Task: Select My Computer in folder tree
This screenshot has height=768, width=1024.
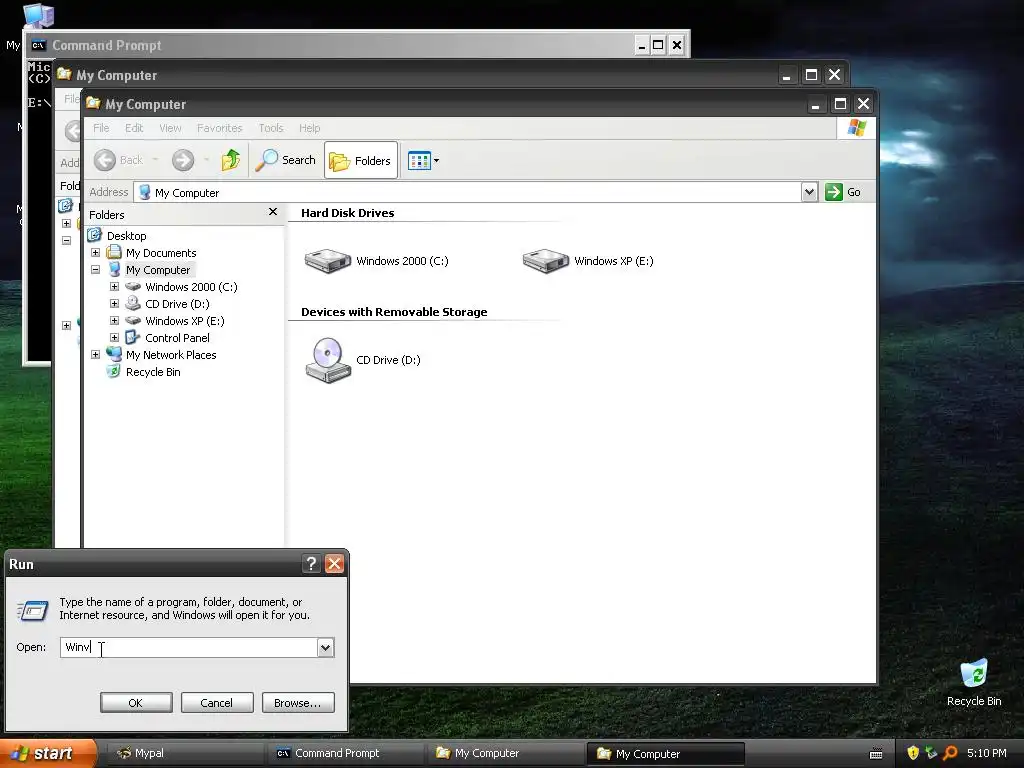Action: 158,270
